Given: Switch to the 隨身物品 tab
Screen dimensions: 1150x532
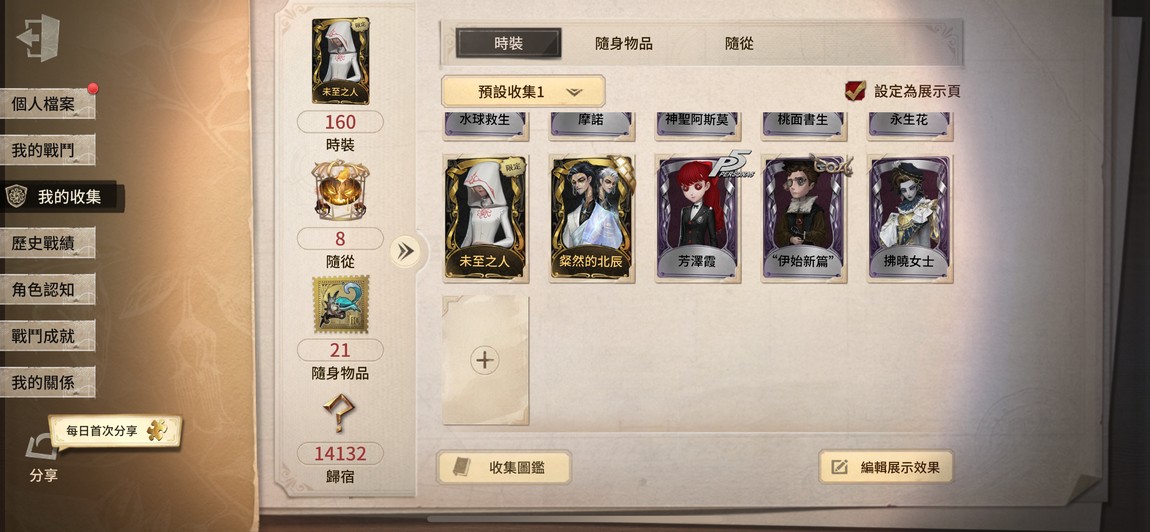Looking at the screenshot, I should (623, 44).
